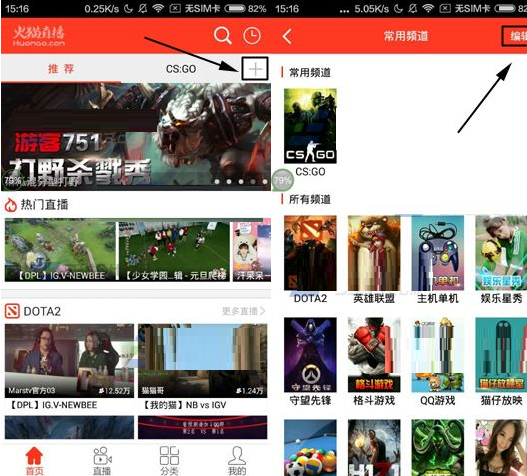Open the 分类 categories tab
The image size is (527, 476).
pos(169,461)
